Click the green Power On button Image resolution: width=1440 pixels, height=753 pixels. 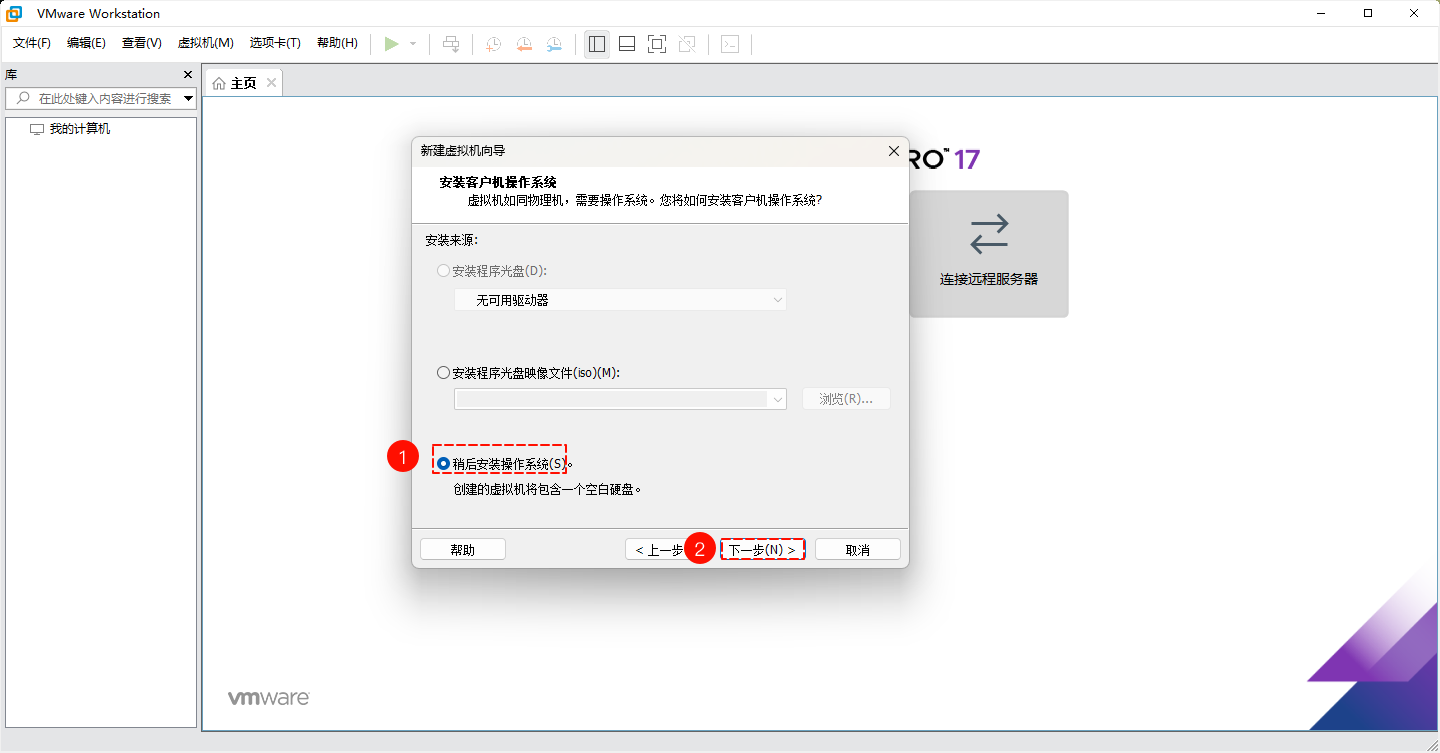pos(393,43)
